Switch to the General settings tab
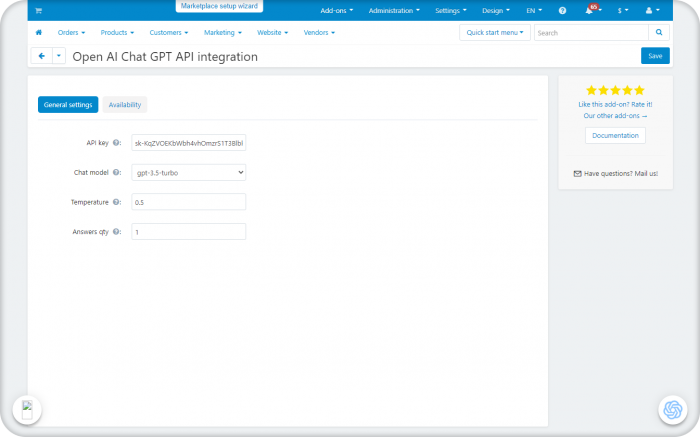Image resolution: width=700 pixels, height=437 pixels. pyautogui.click(x=68, y=104)
